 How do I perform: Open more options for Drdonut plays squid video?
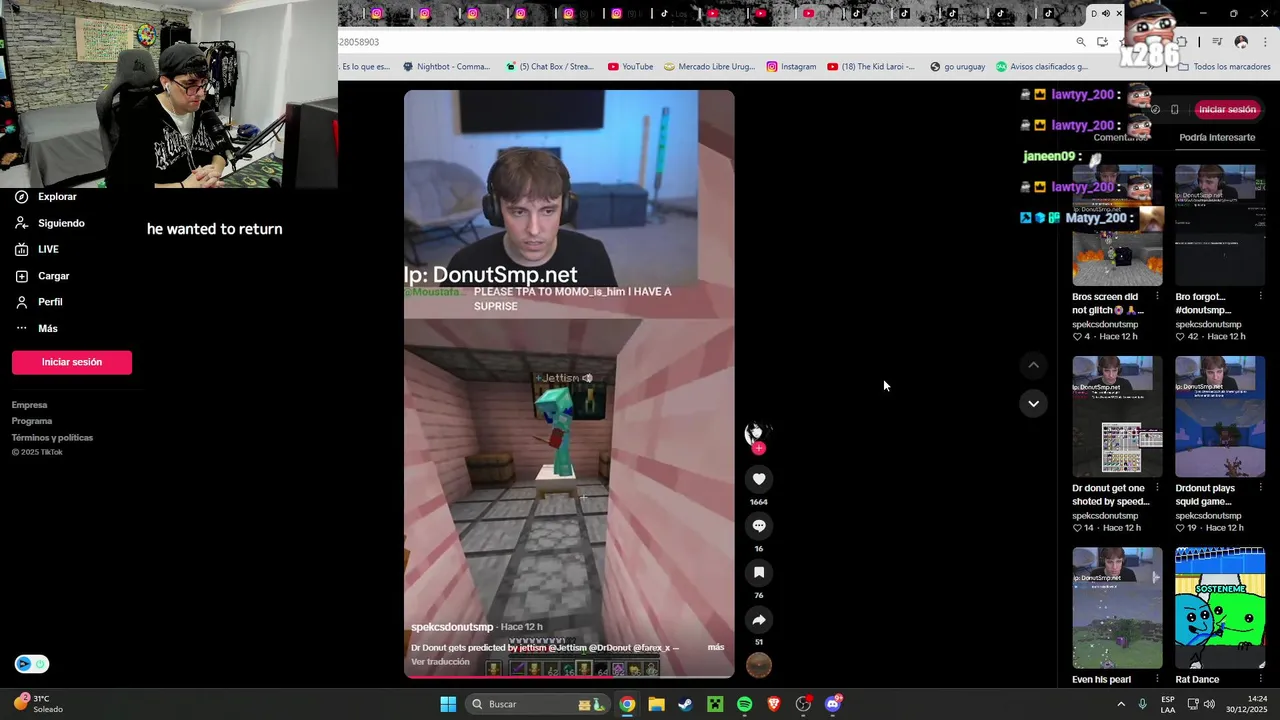click(x=1260, y=488)
